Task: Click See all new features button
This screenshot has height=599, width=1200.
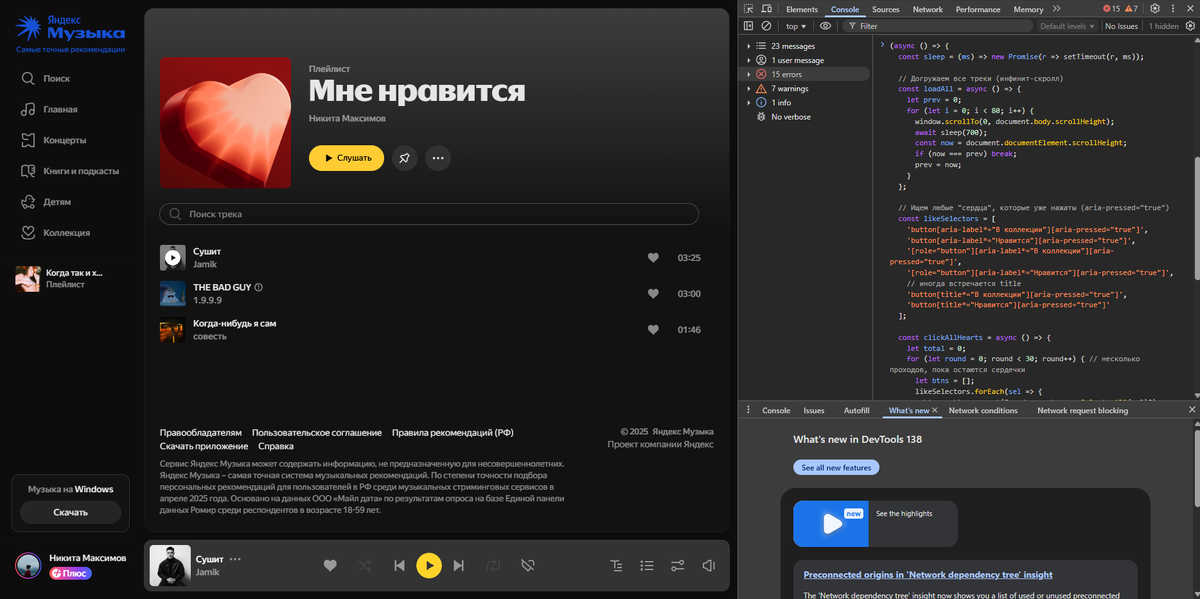Action: pyautogui.click(x=836, y=467)
